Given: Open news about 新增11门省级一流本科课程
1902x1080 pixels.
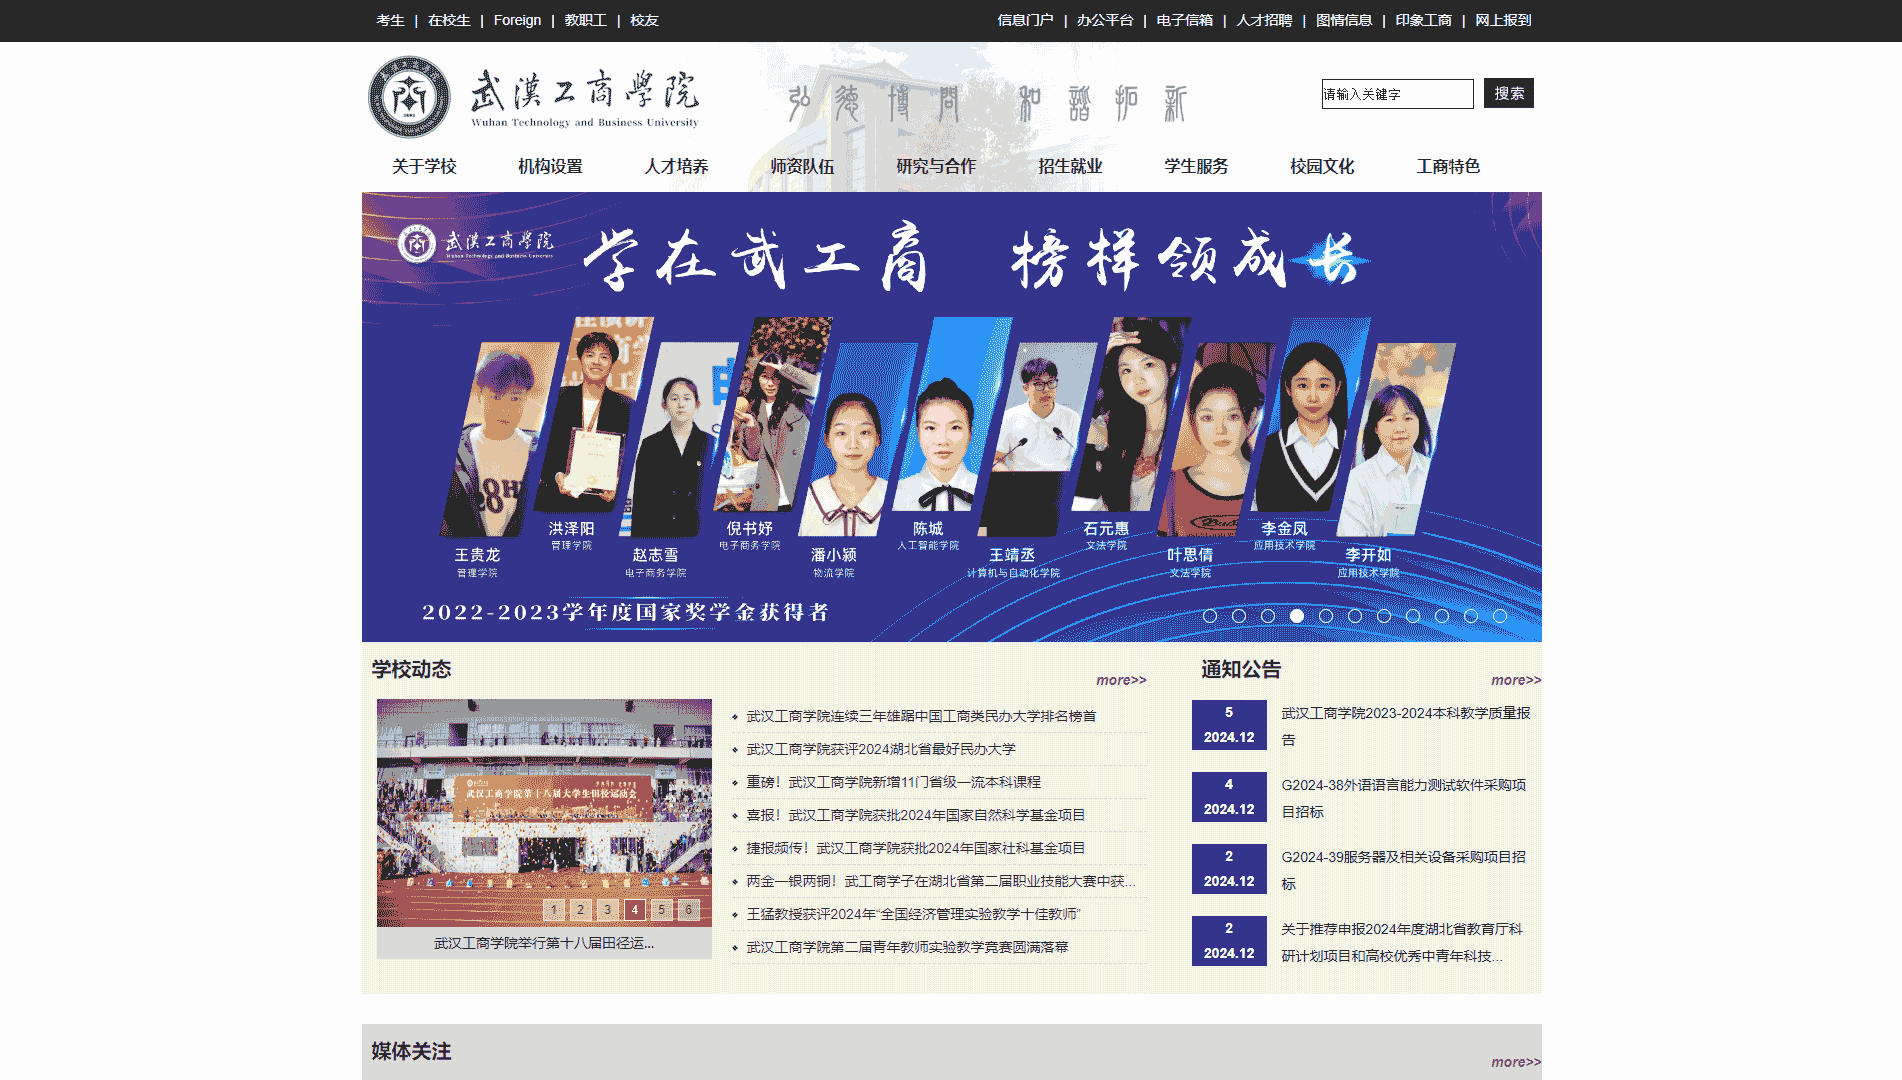Looking at the screenshot, I should point(894,782).
